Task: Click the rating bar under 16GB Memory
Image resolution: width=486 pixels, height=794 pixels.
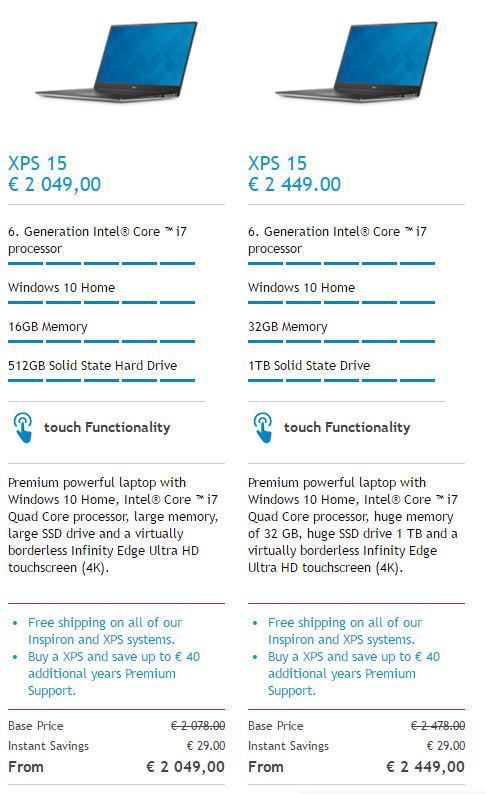Action: (x=101, y=341)
